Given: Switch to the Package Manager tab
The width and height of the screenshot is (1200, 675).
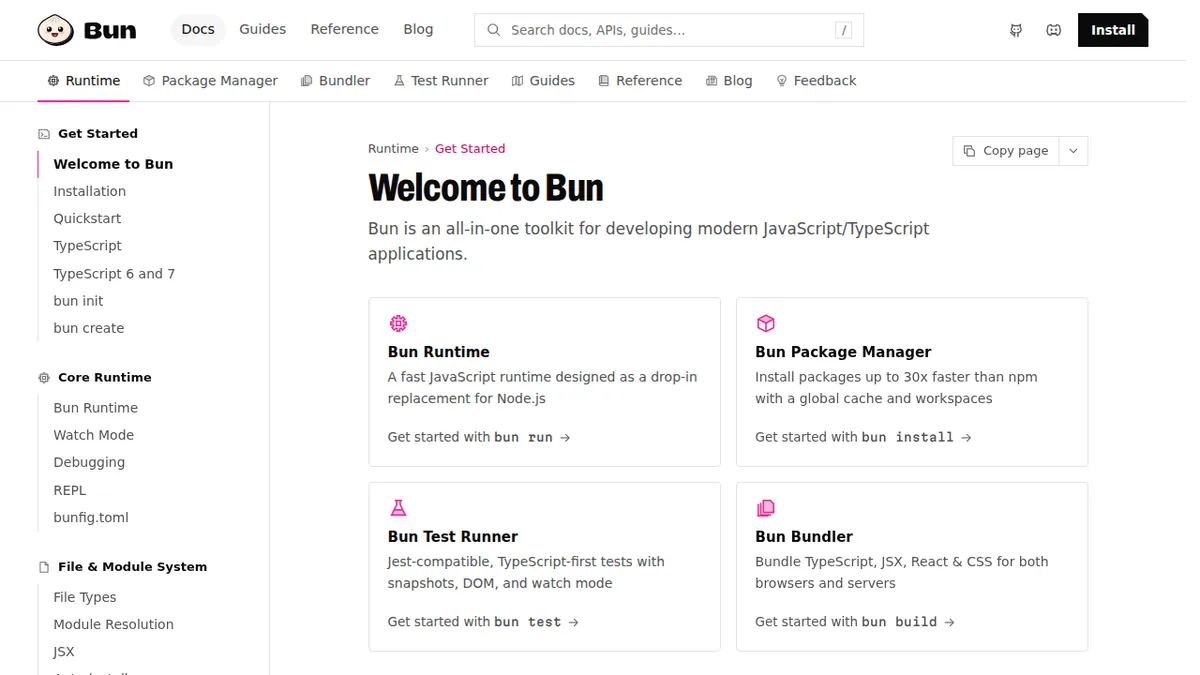Looking at the screenshot, I should (210, 81).
